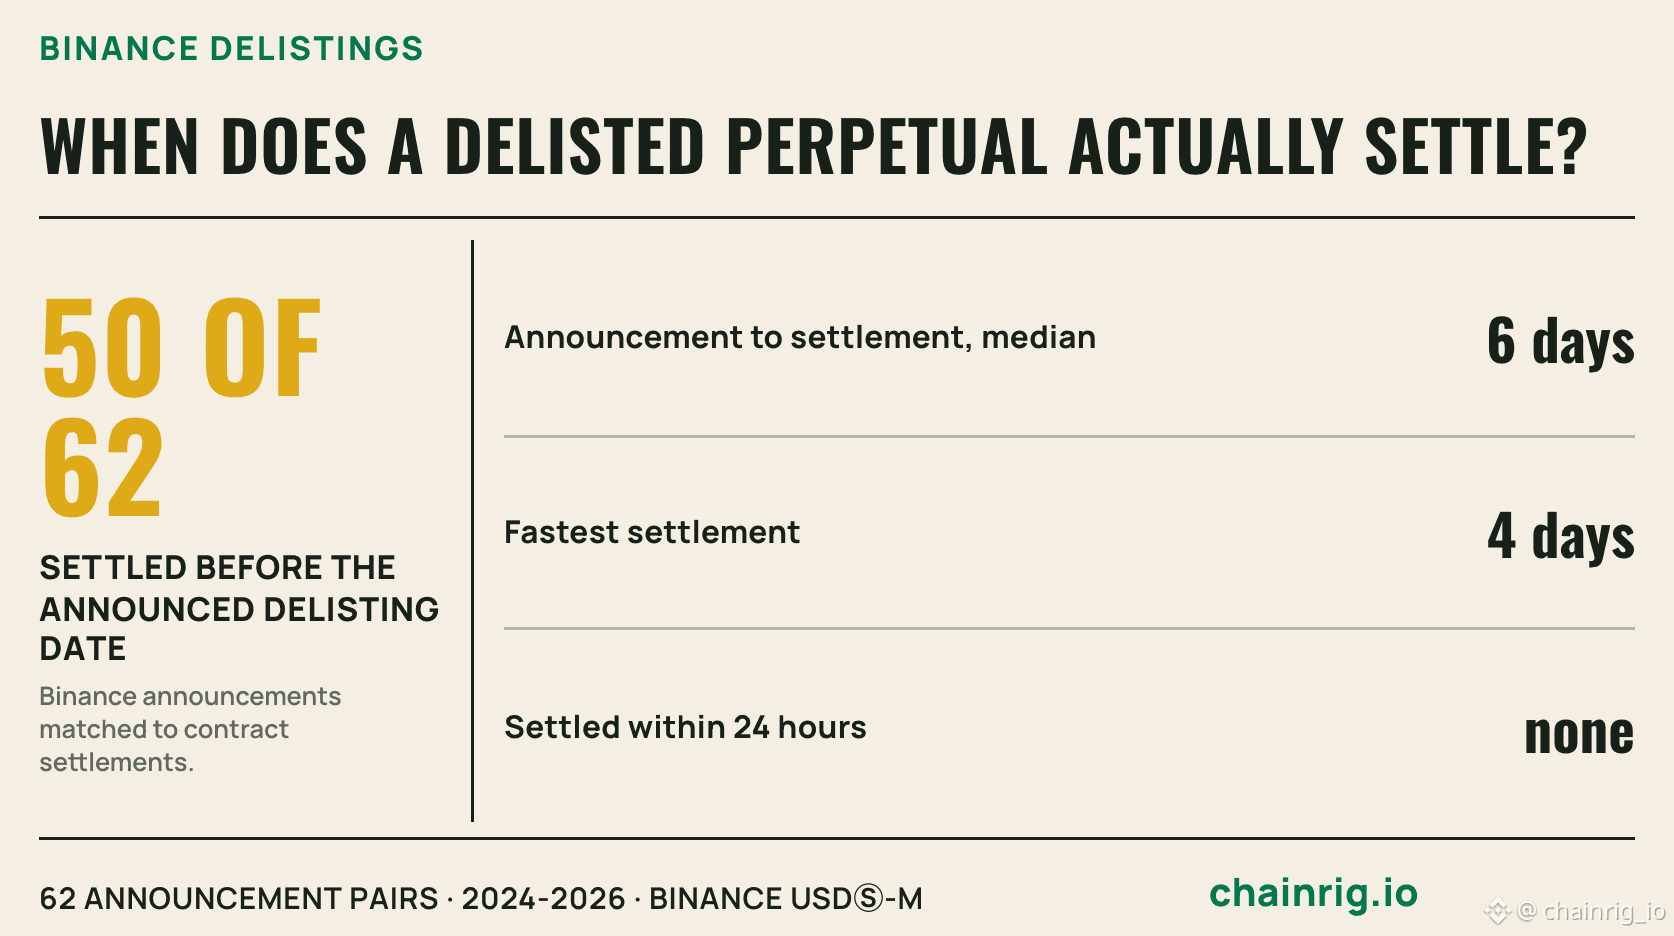Click 'Announcement to settlement, median' row label
Viewport: 1674px width, 936px height.
pyautogui.click(x=800, y=338)
